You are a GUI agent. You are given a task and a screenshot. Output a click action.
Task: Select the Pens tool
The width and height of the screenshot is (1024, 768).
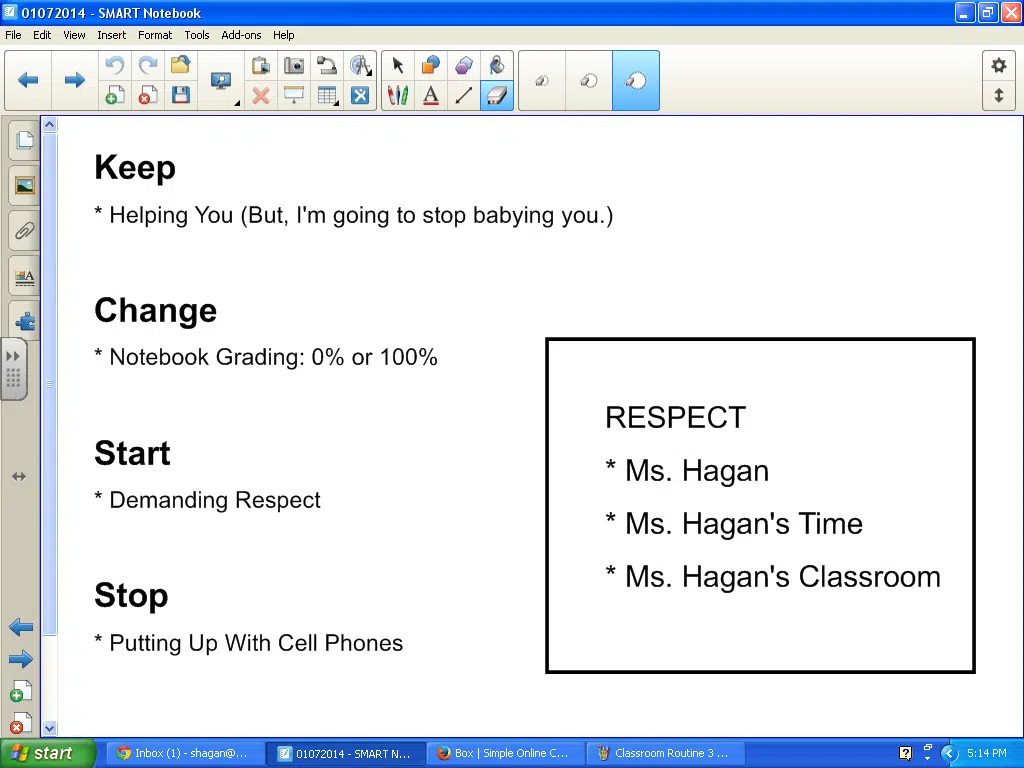[398, 96]
